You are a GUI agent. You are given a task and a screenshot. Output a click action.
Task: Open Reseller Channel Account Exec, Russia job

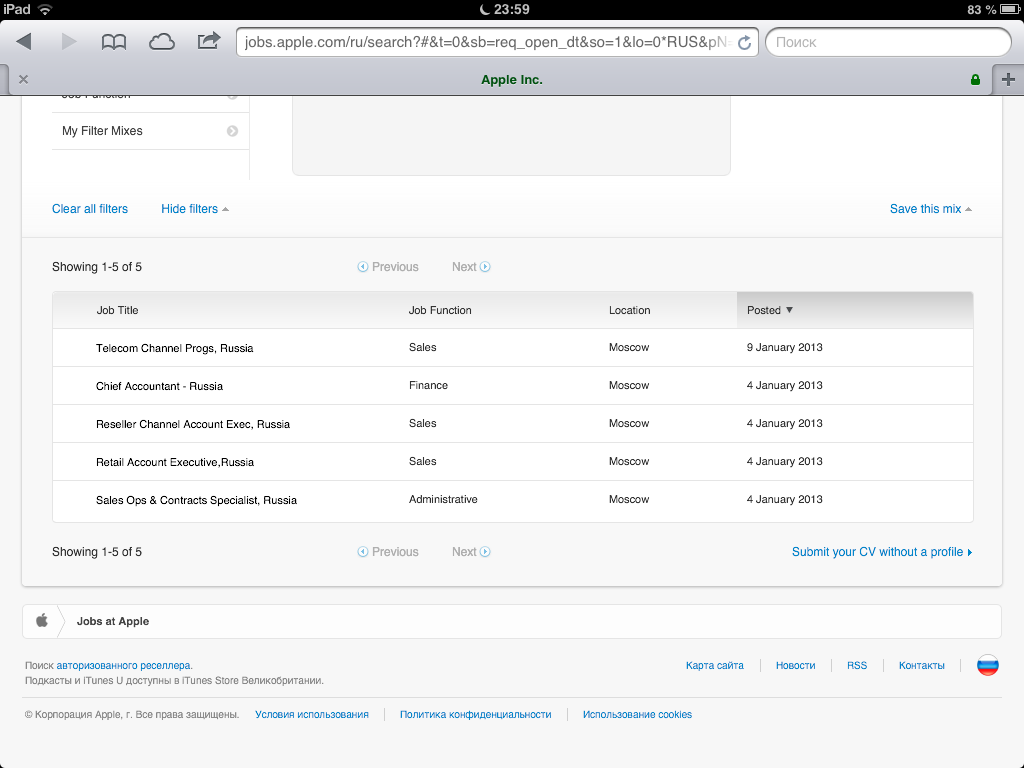click(193, 424)
